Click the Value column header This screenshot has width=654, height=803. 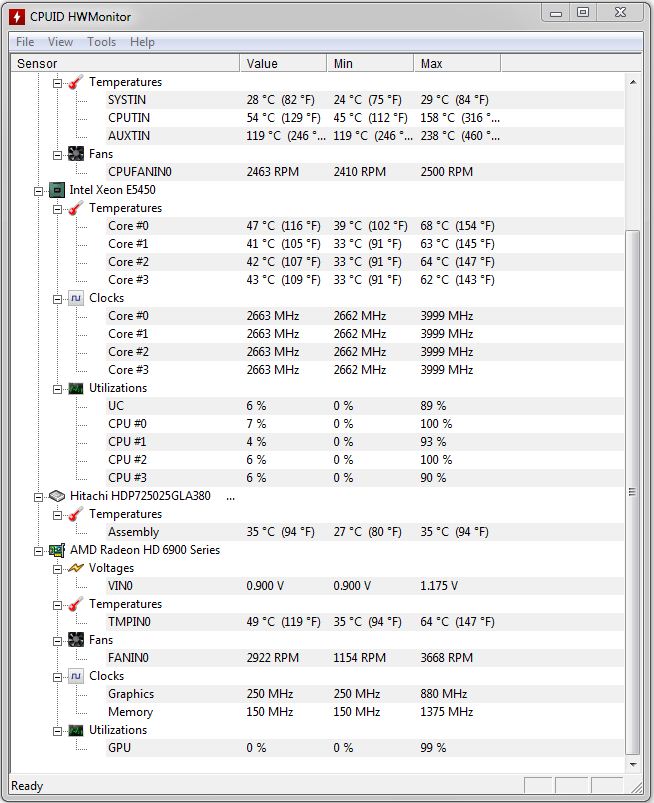[x=283, y=64]
